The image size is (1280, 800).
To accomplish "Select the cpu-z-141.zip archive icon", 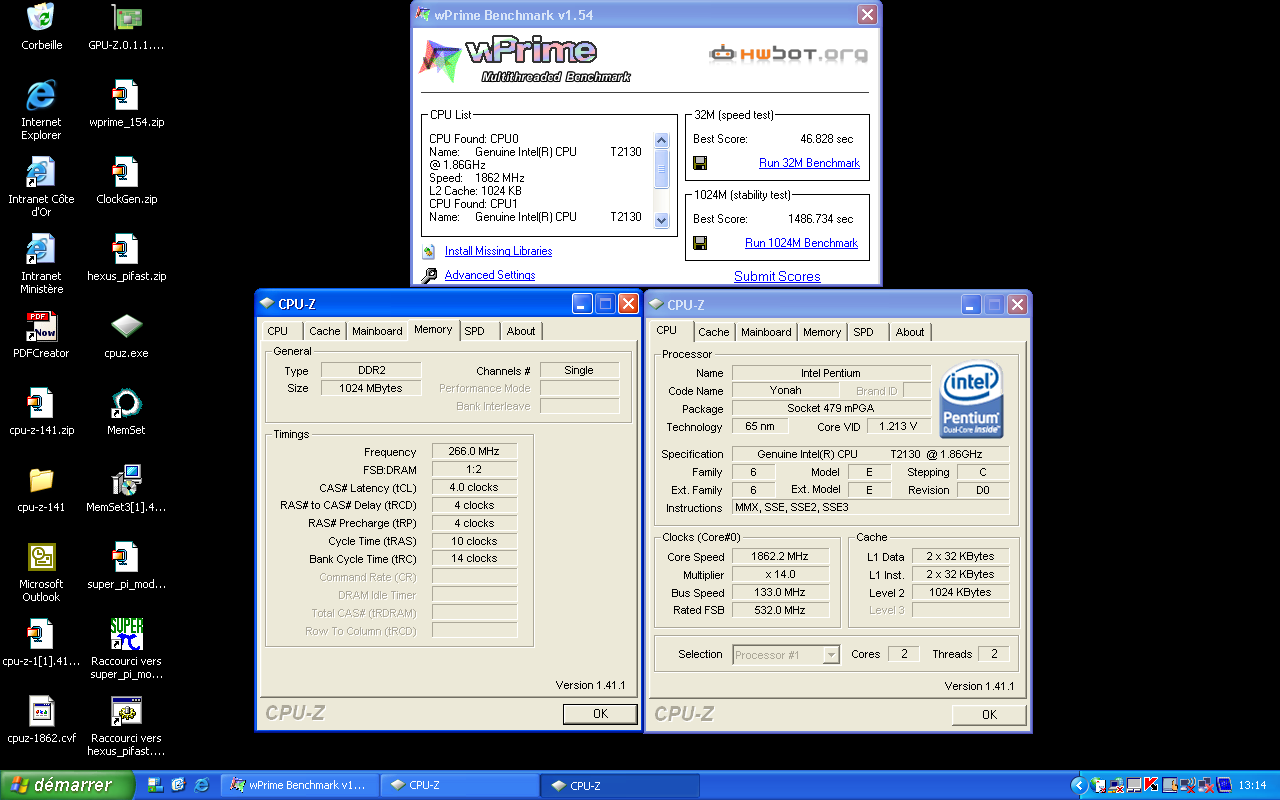I will tap(41, 403).
